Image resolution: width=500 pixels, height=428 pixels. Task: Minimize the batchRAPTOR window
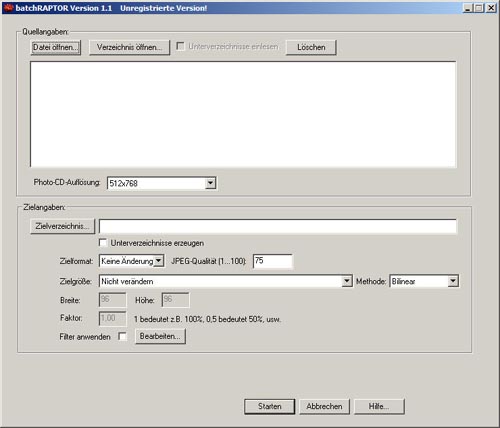[x=468, y=8]
